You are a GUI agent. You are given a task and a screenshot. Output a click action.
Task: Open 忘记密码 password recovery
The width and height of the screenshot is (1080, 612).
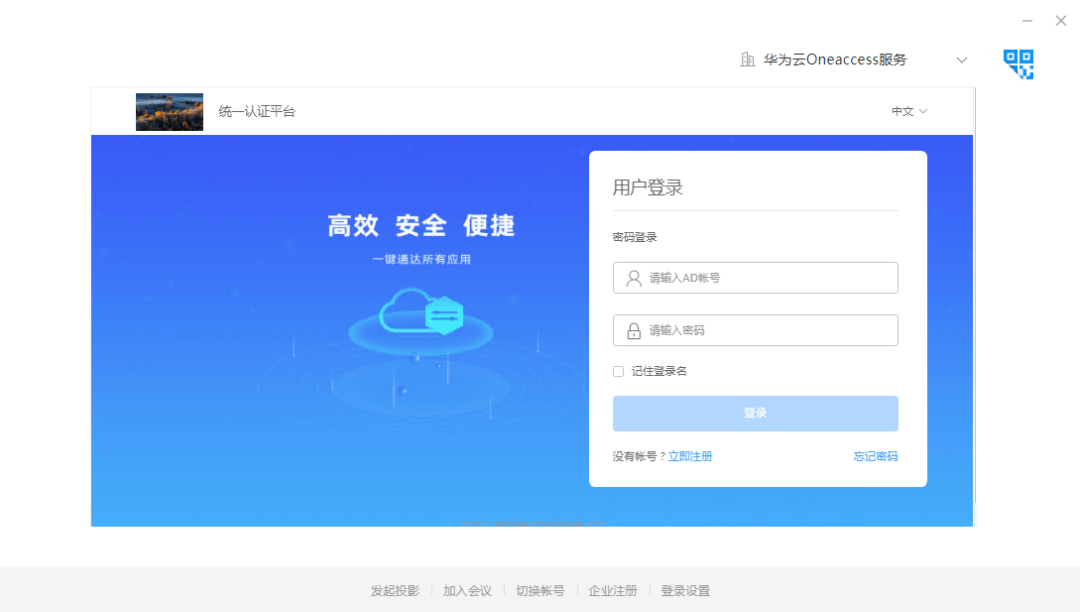[x=875, y=455]
